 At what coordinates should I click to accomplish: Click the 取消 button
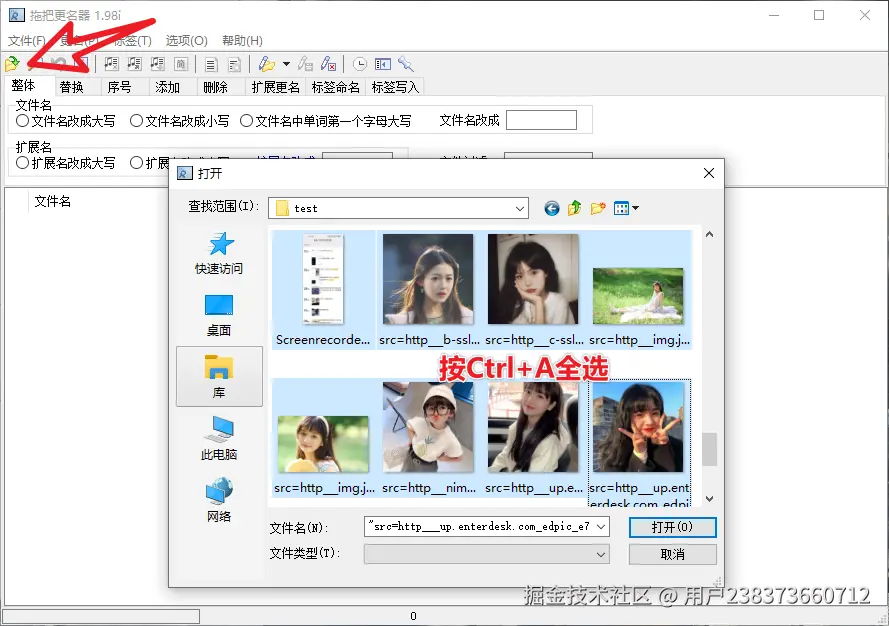pos(672,554)
